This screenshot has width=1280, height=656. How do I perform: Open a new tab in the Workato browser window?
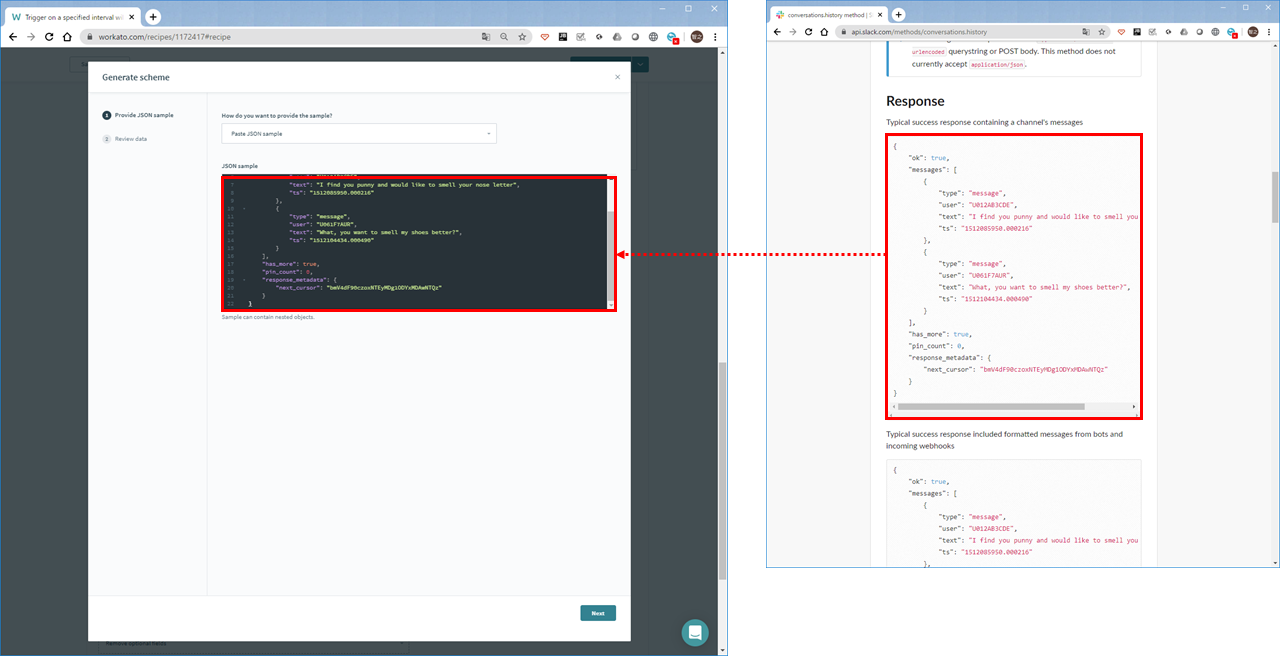point(153,17)
